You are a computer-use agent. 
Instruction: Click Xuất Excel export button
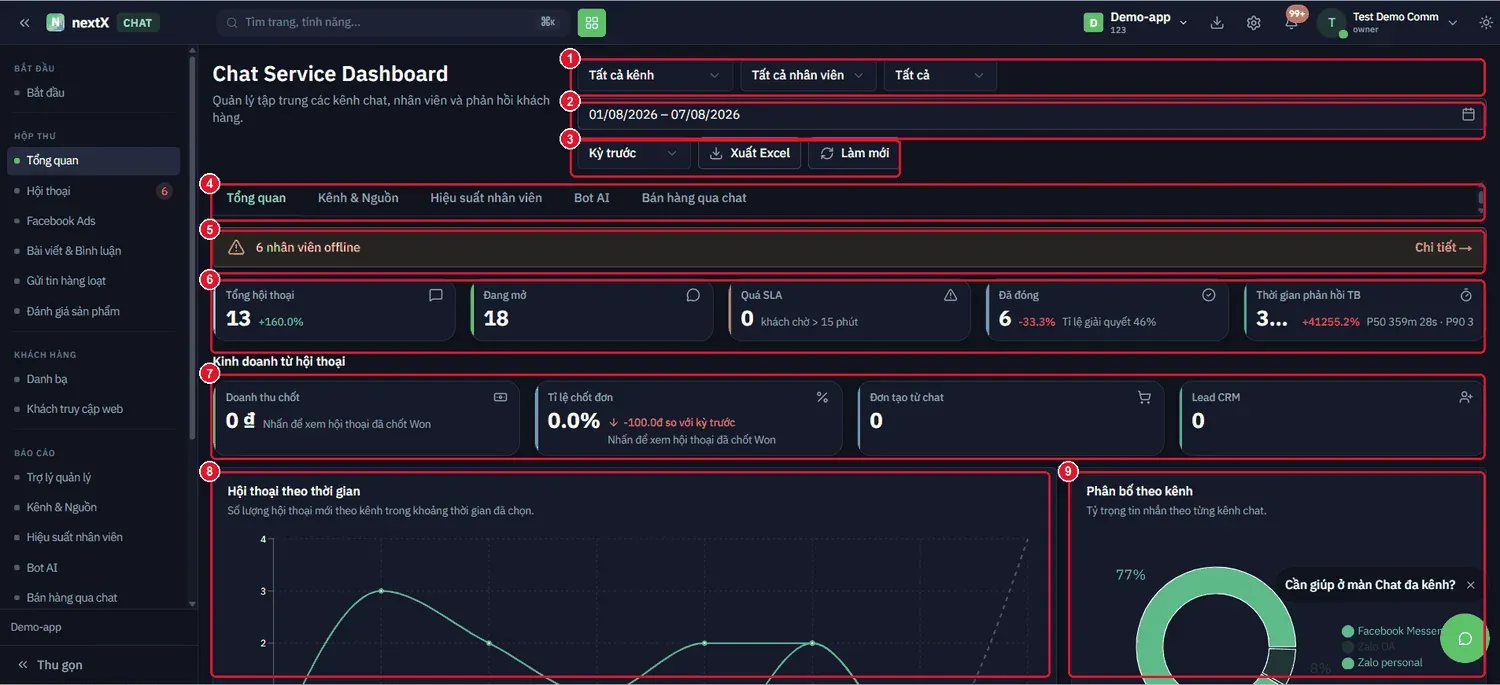[749, 153]
